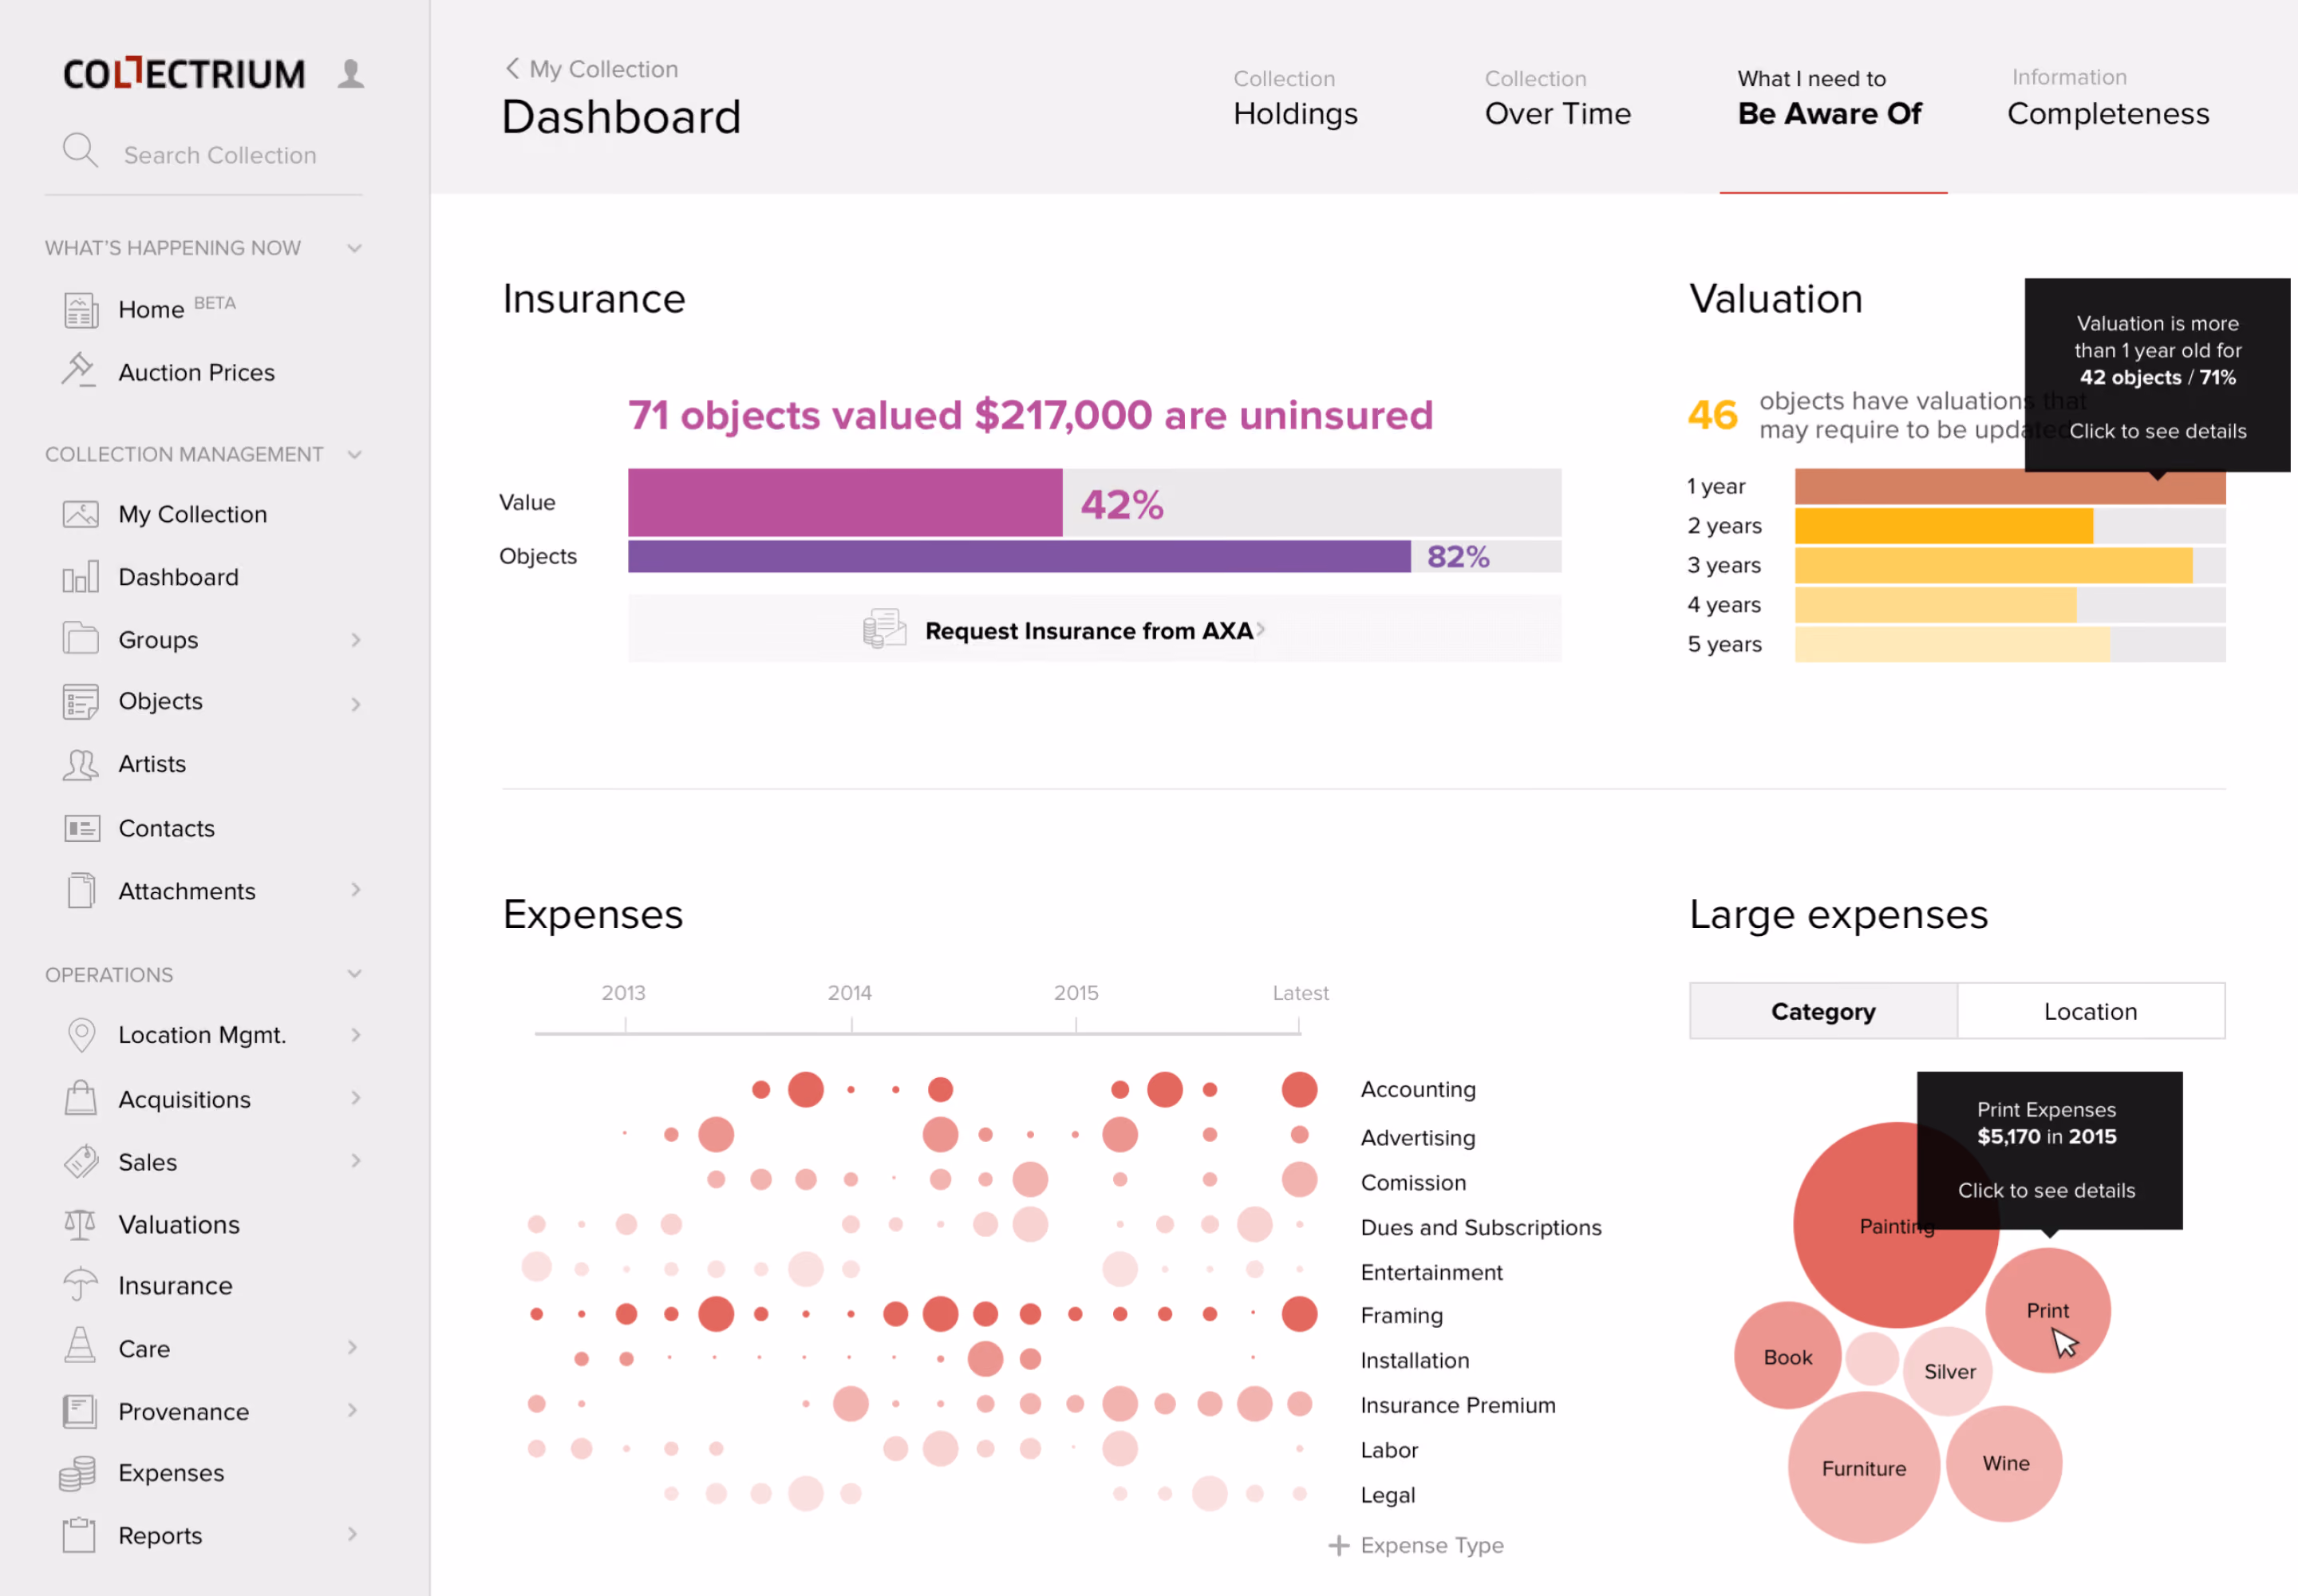Collapse the Operations section
This screenshot has width=2298, height=1596.
354,974
